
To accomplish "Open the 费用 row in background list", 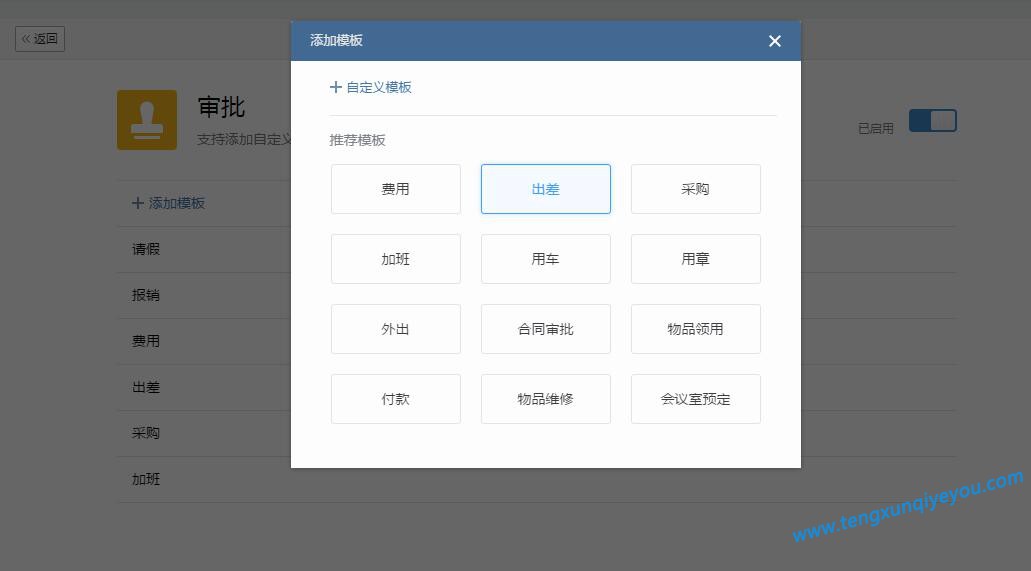I will tap(204, 341).
